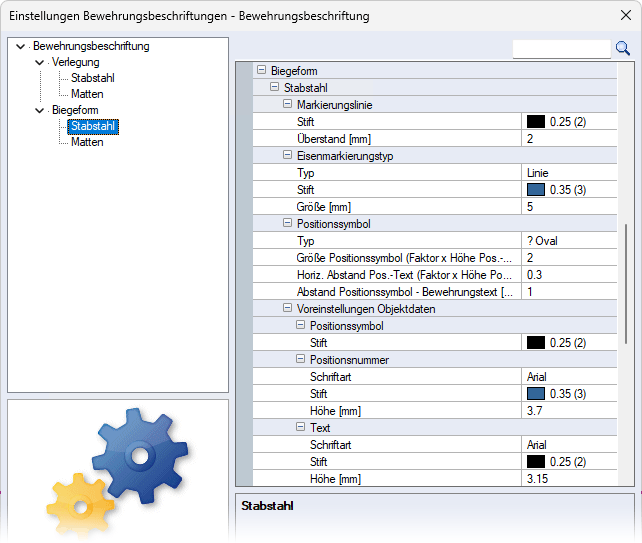
Task: Collapse the Eisenmarkierungstyp property group
Action: [x=288, y=156]
